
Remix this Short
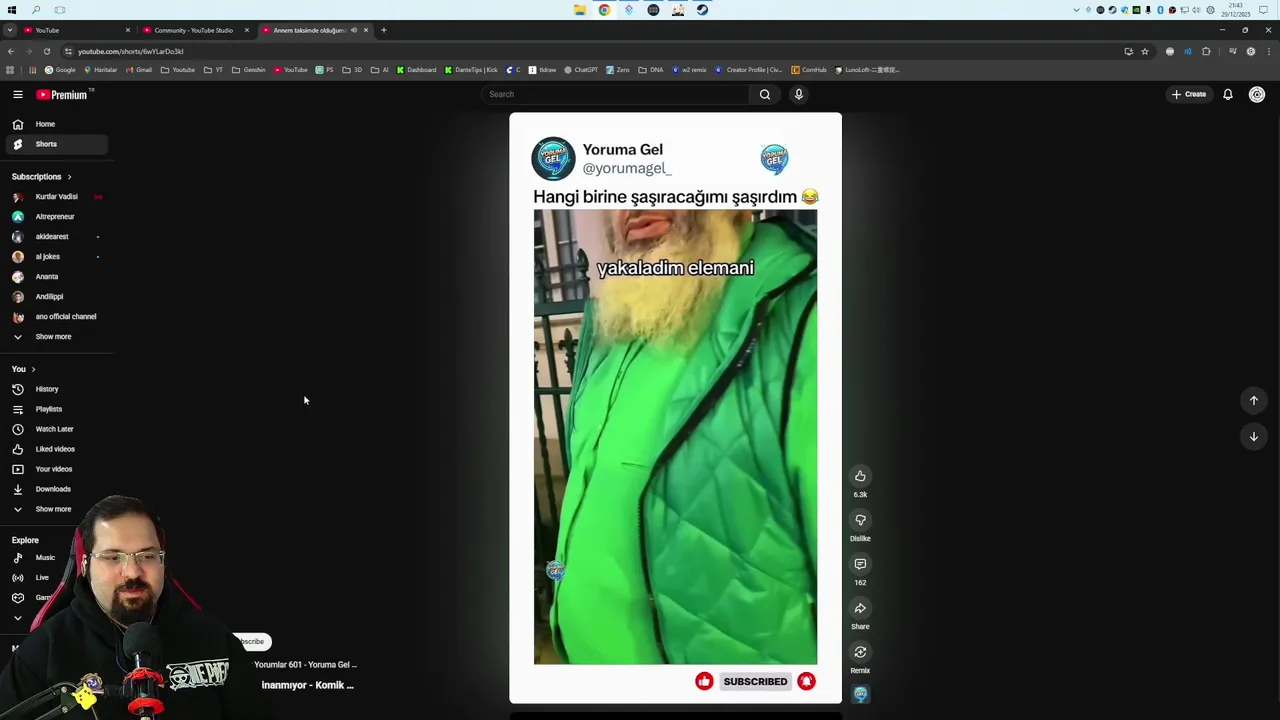(860, 653)
